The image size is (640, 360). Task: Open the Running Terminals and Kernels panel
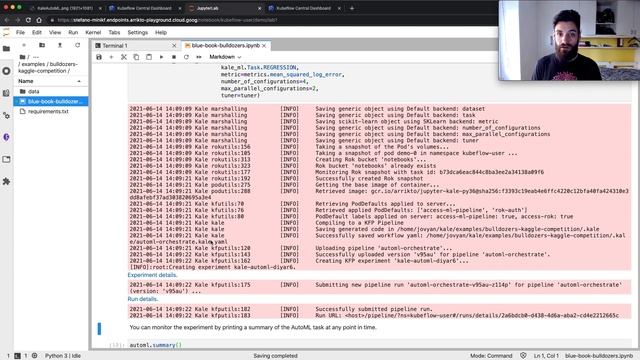click(x=6, y=71)
